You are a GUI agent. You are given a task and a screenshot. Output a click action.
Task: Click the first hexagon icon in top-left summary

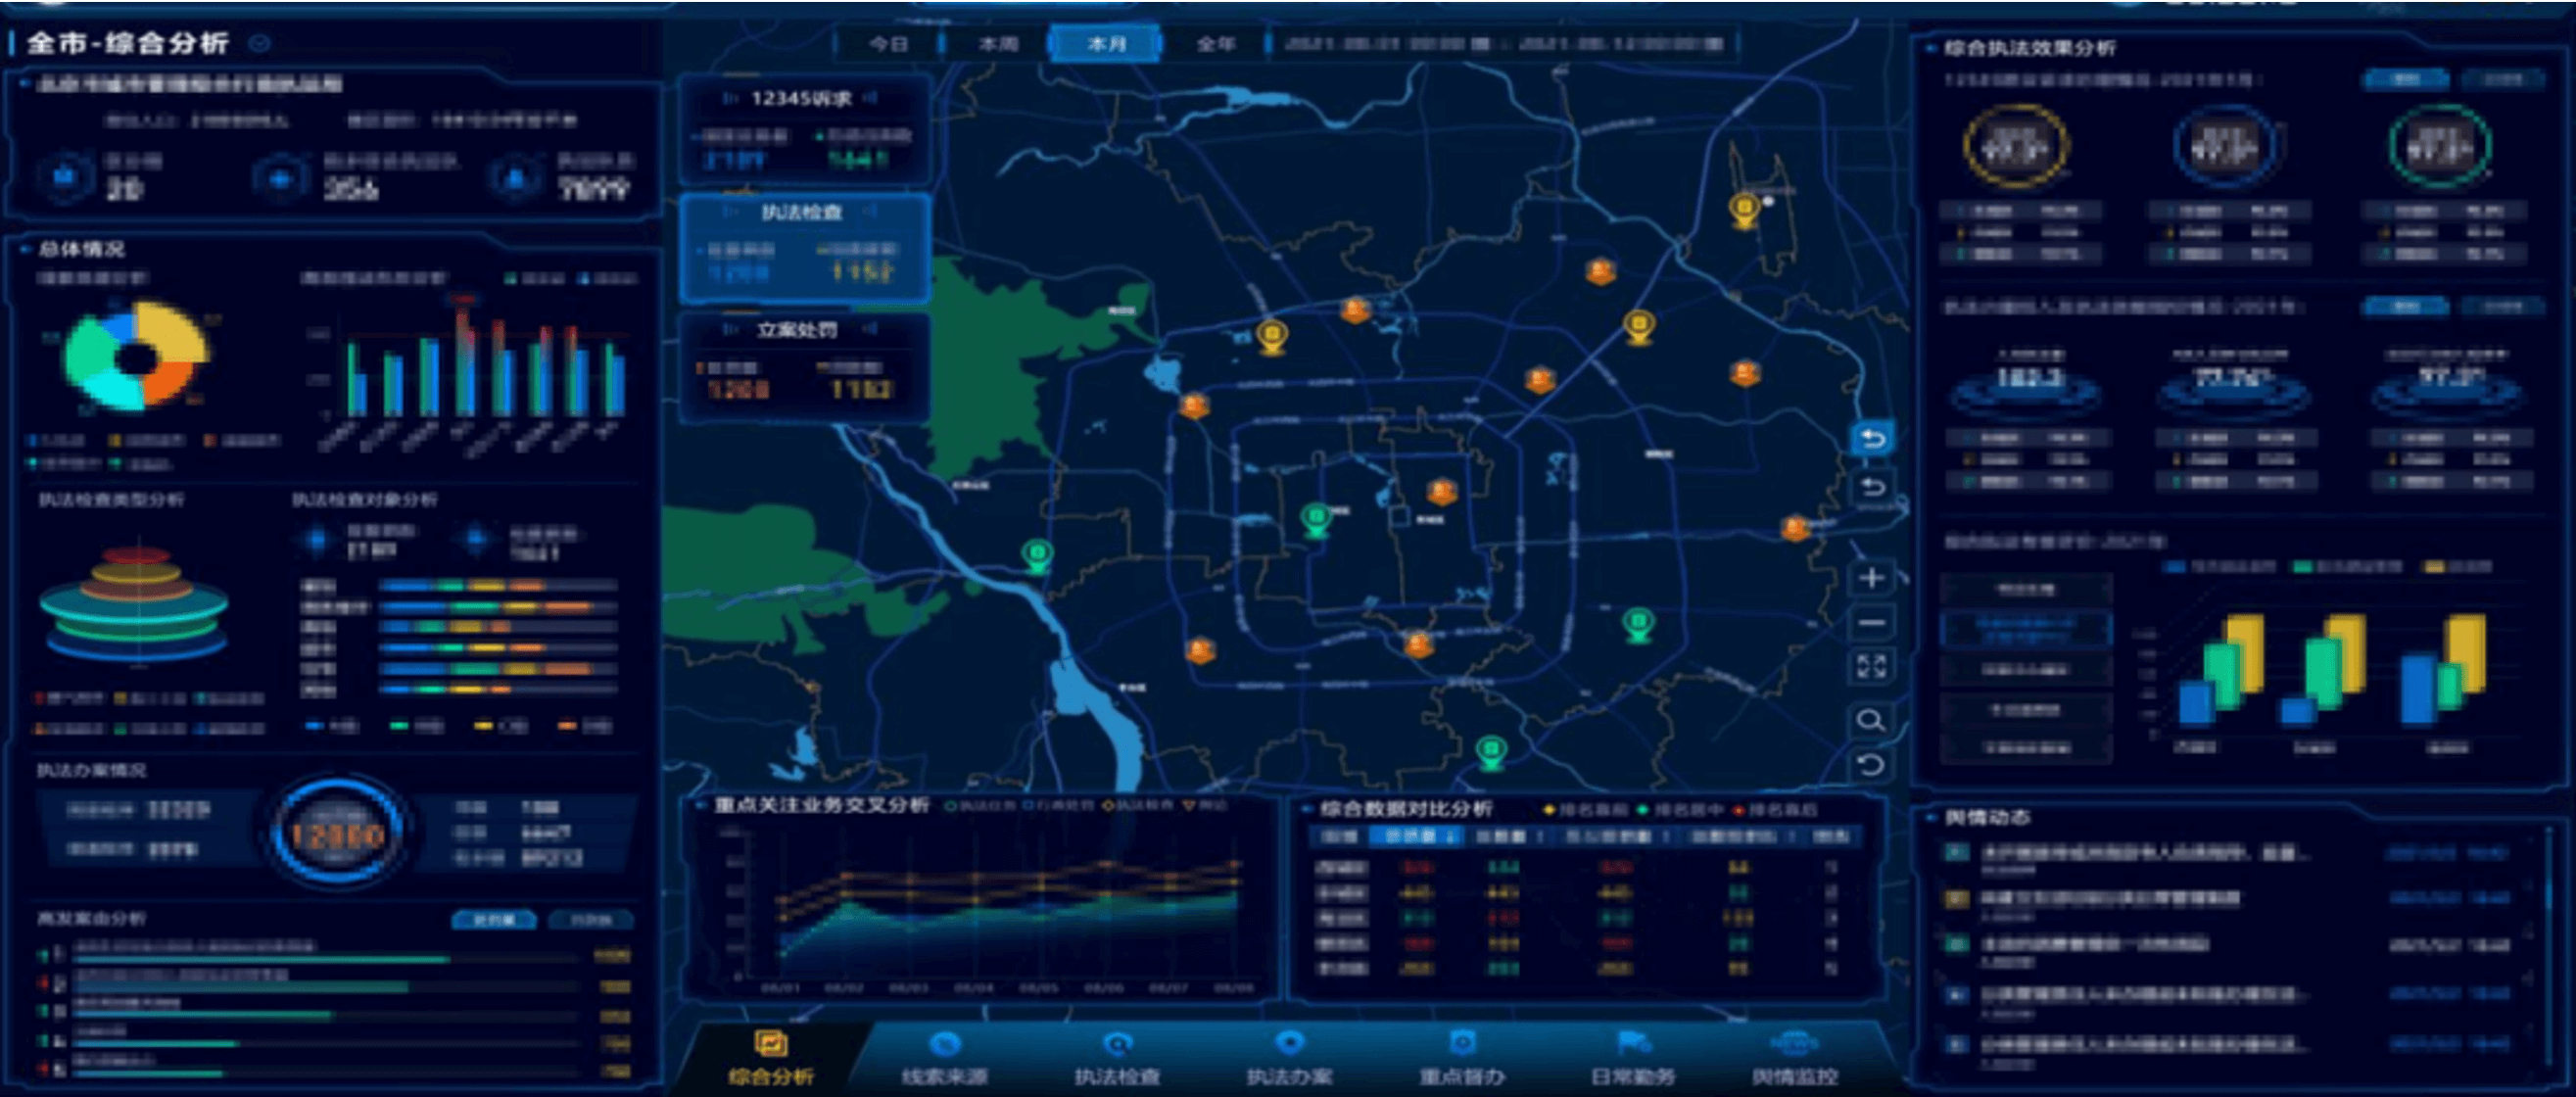point(65,178)
